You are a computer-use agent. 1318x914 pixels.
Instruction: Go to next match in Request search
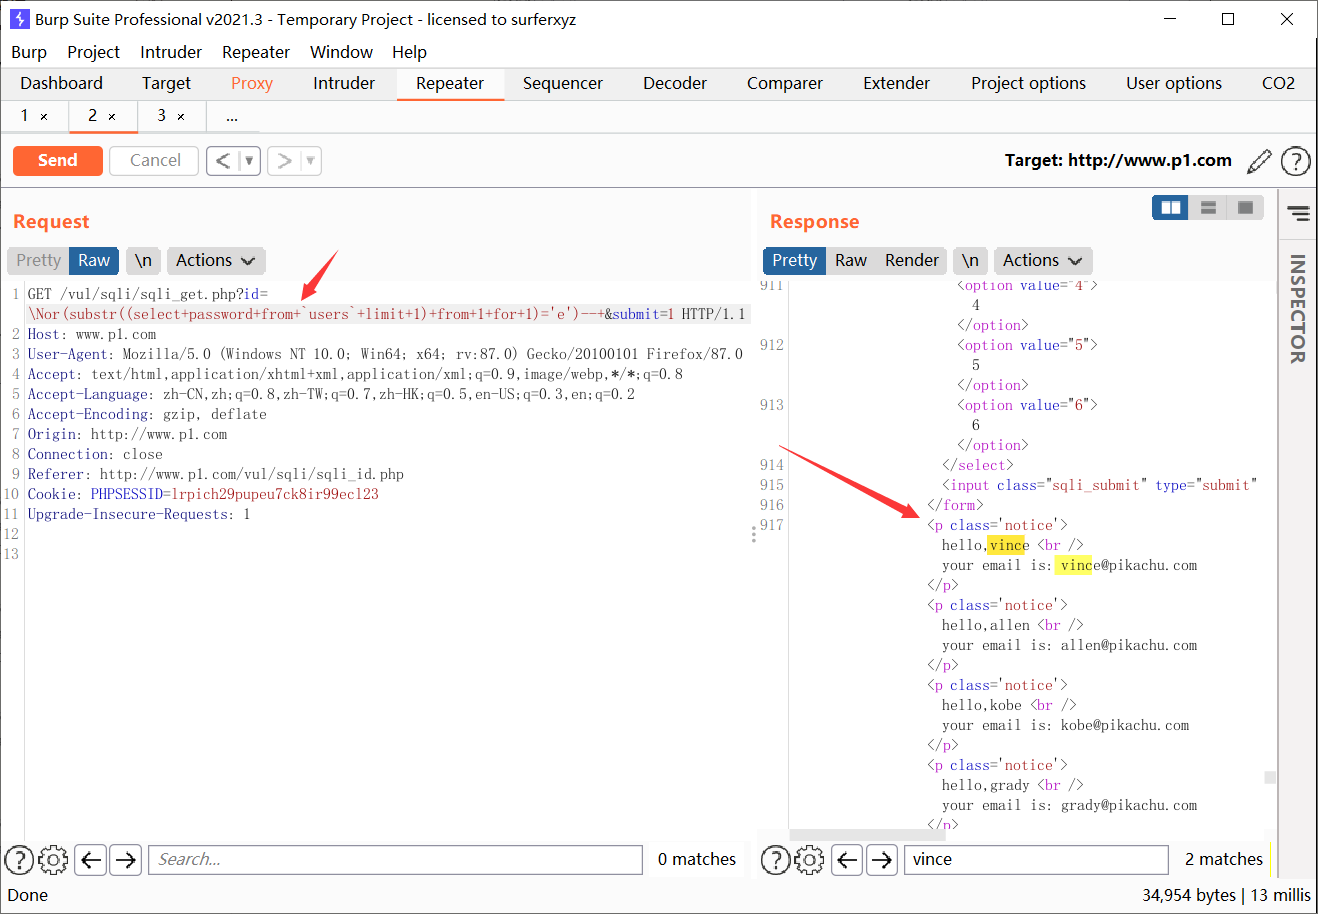click(125, 860)
